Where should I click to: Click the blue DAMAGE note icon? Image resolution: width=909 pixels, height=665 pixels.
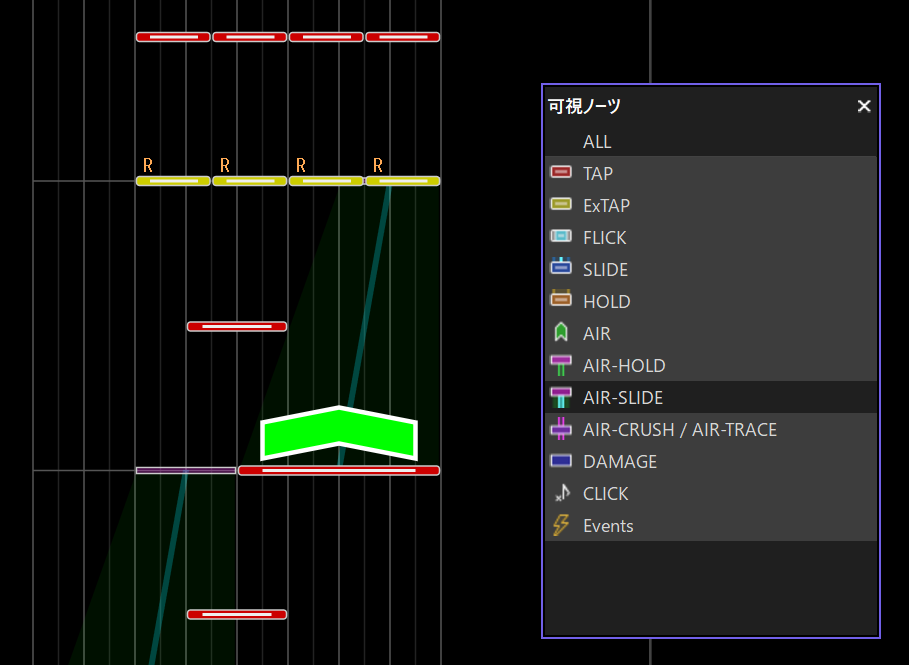tap(561, 461)
